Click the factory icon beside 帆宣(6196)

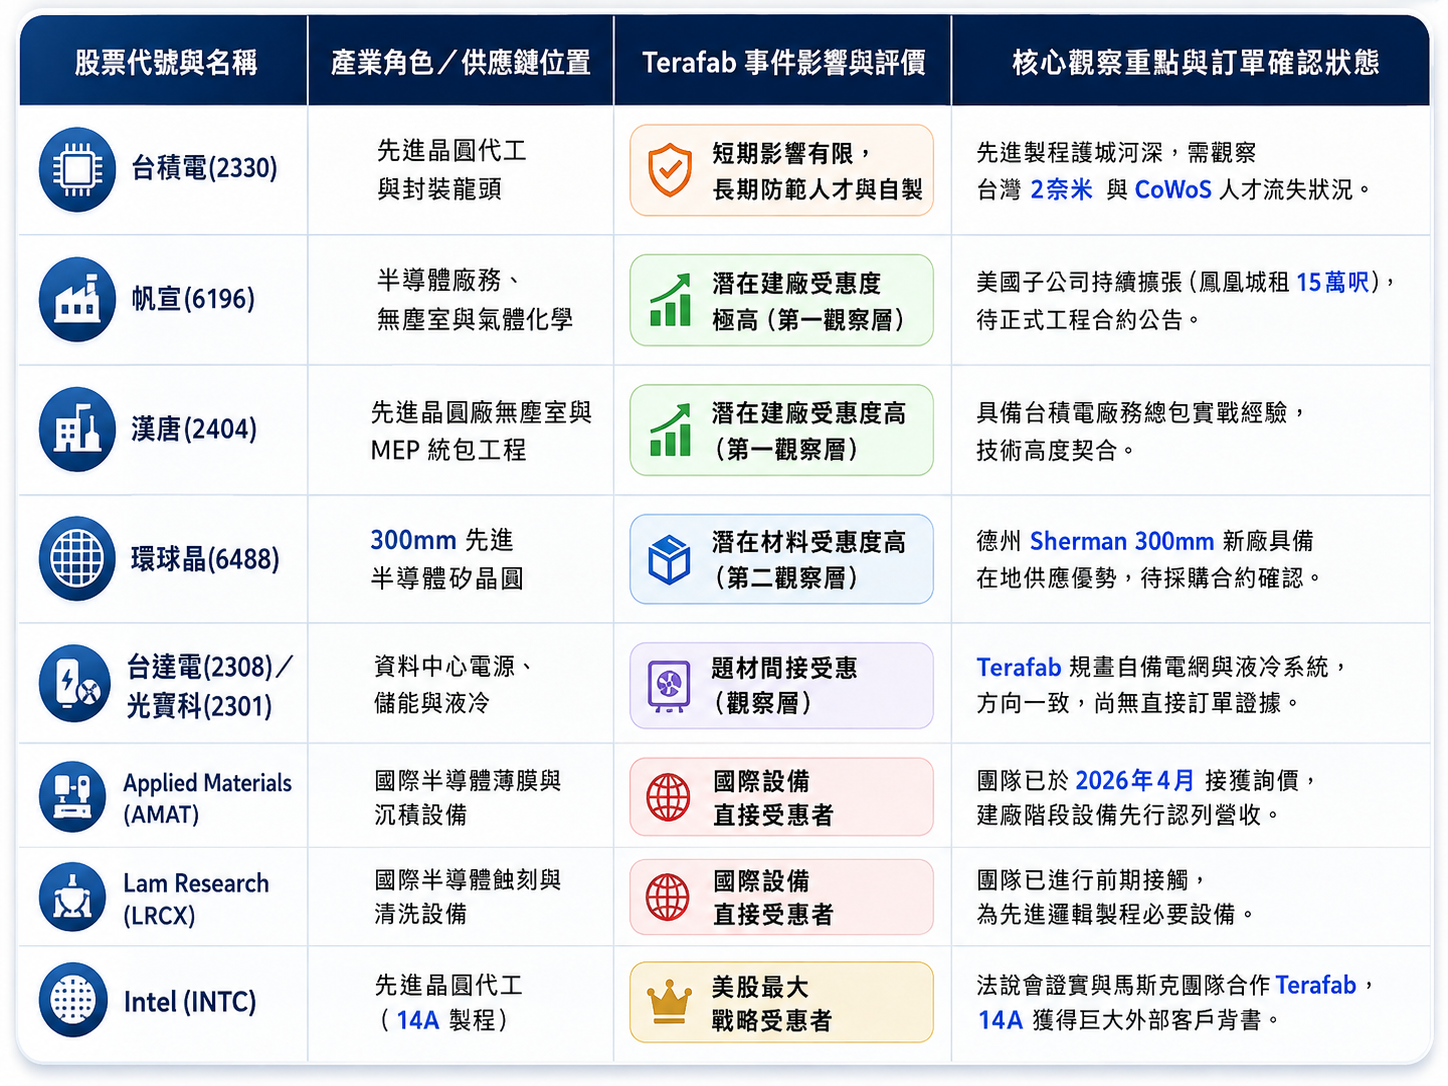tap(77, 299)
